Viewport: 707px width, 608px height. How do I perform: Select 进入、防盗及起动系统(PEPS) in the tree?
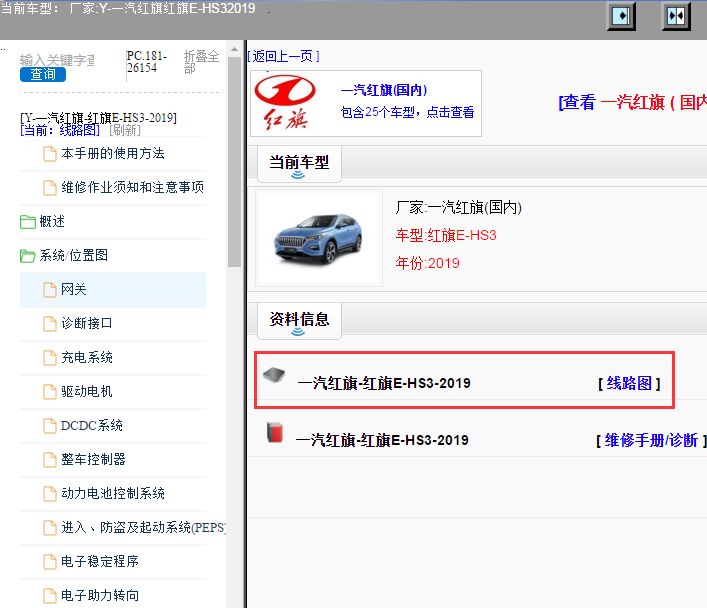[143, 527]
